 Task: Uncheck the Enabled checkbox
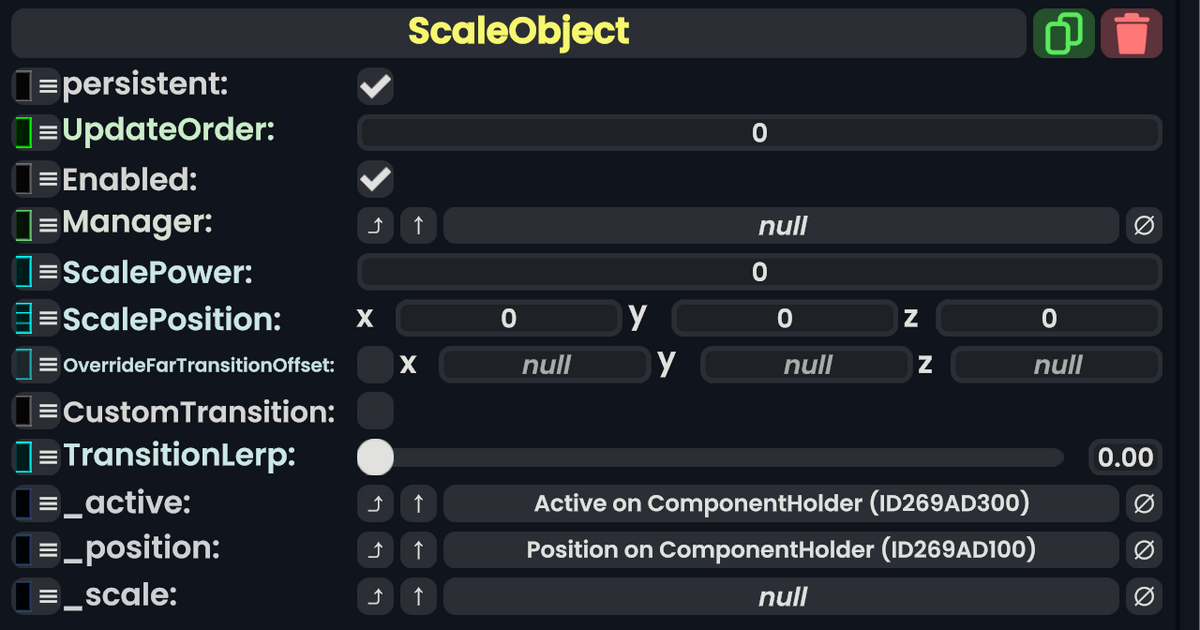click(x=374, y=179)
